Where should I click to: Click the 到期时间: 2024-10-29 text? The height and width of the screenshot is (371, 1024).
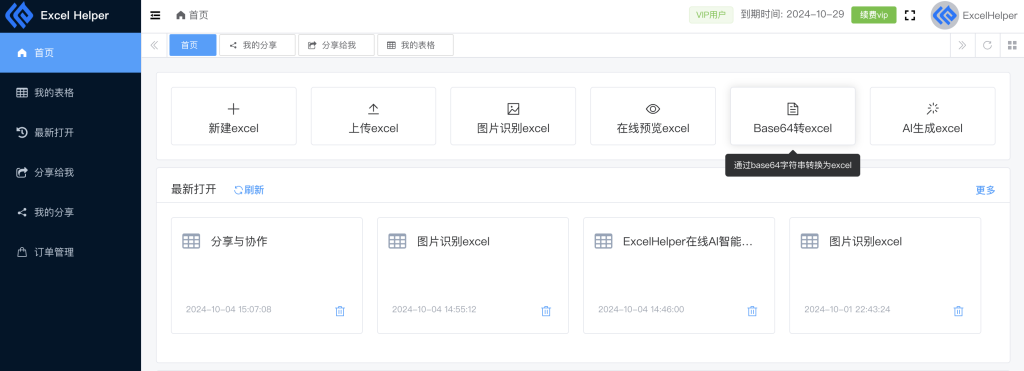(x=792, y=15)
